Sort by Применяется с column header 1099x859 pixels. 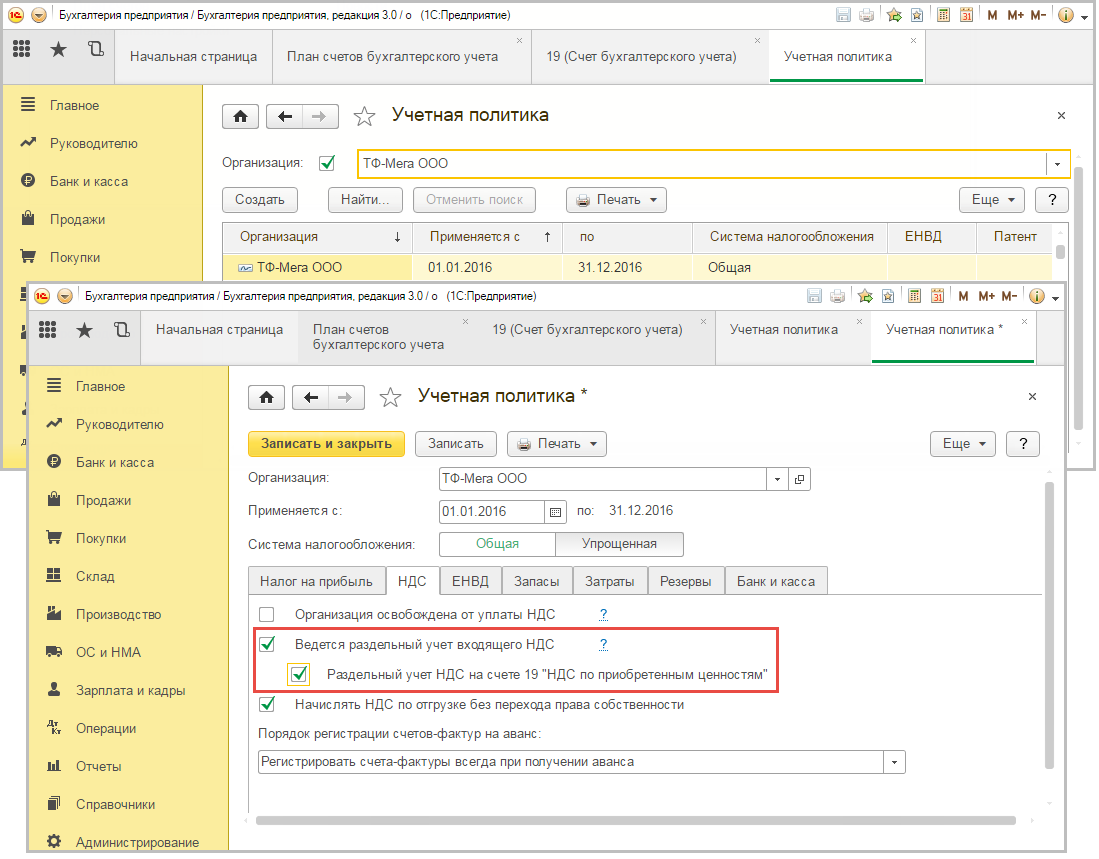coord(486,237)
